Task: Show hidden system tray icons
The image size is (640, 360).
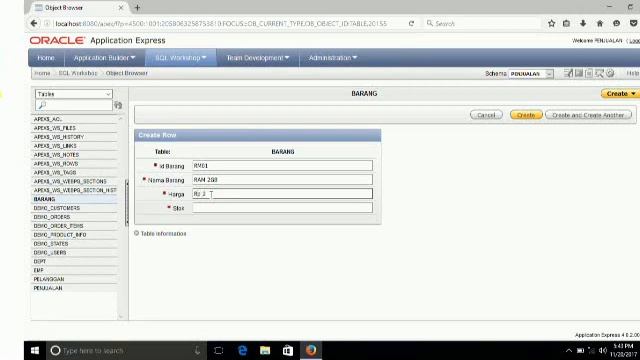Action: pyautogui.click(x=569, y=350)
